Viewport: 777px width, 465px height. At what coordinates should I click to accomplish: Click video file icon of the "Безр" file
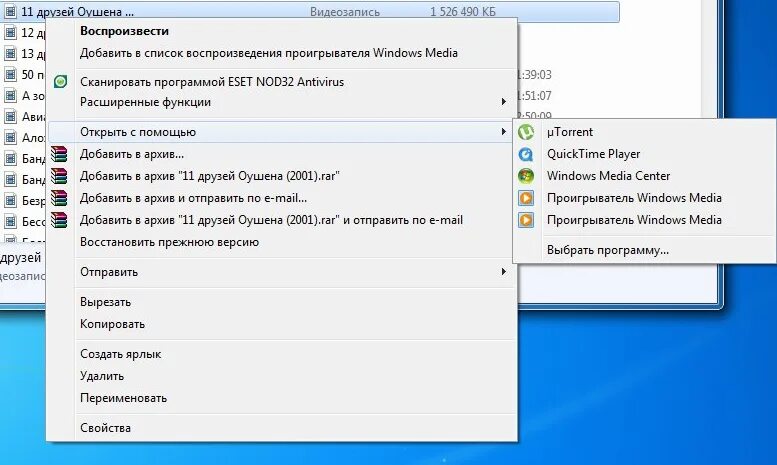click(x=10, y=200)
